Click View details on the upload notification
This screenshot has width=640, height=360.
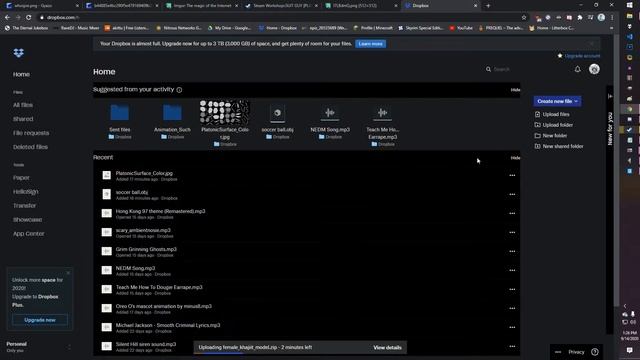(387, 348)
